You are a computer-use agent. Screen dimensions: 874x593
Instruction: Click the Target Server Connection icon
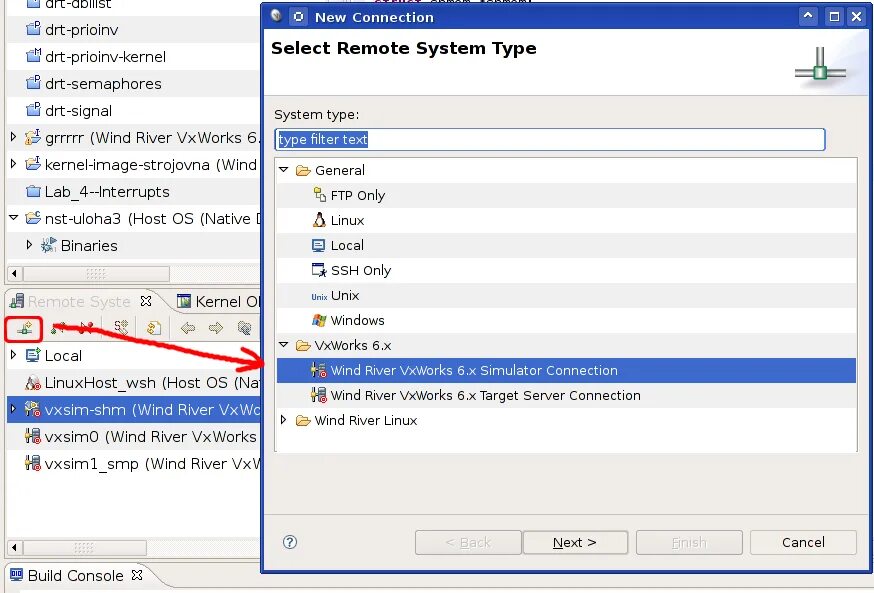(319, 395)
